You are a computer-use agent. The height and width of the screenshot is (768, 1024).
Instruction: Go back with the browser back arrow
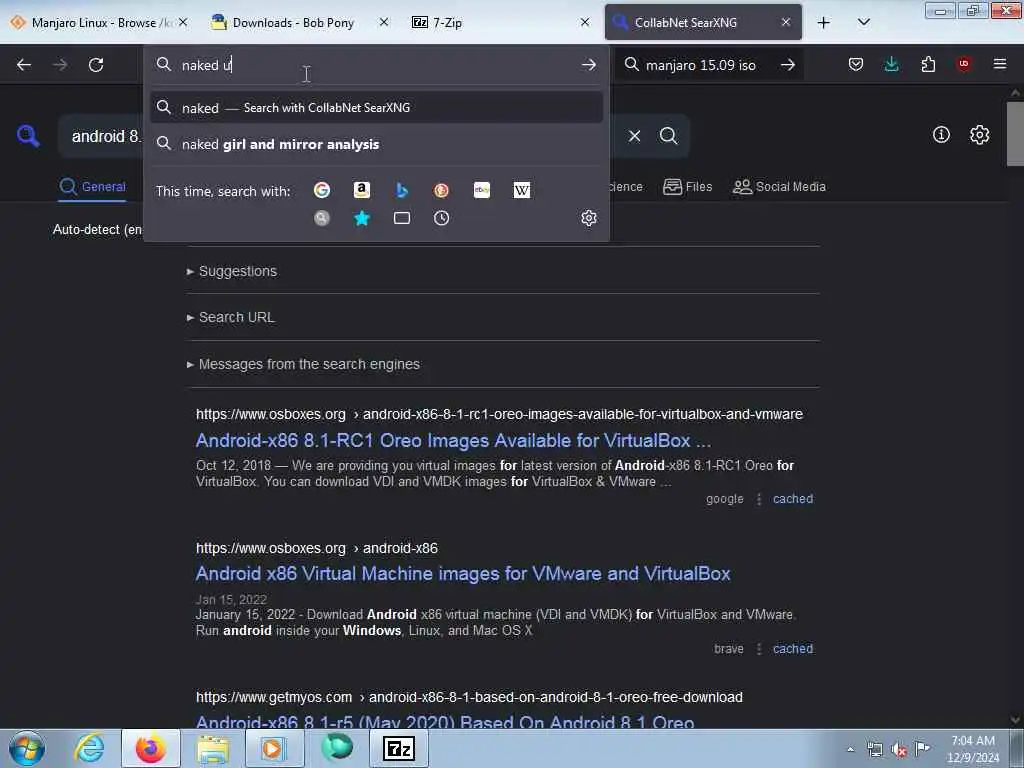24,65
